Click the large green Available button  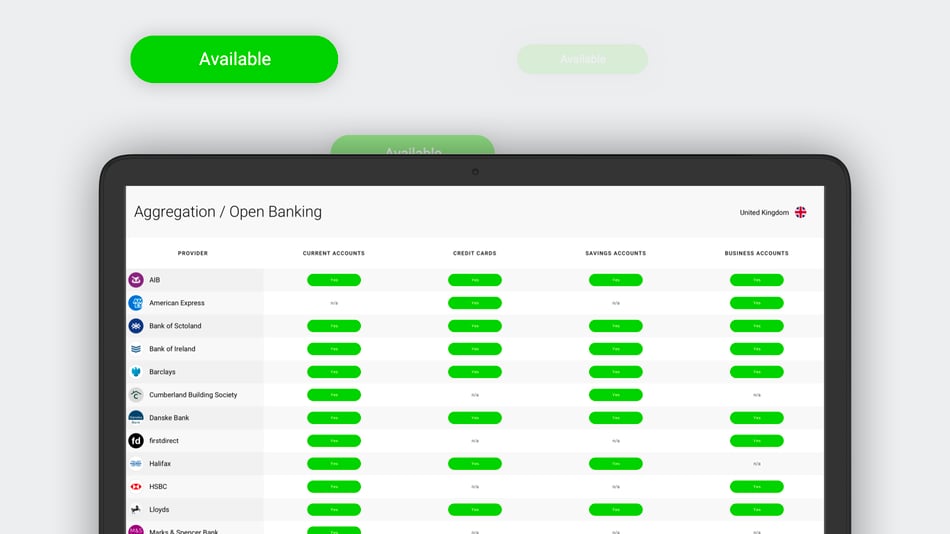point(234,59)
